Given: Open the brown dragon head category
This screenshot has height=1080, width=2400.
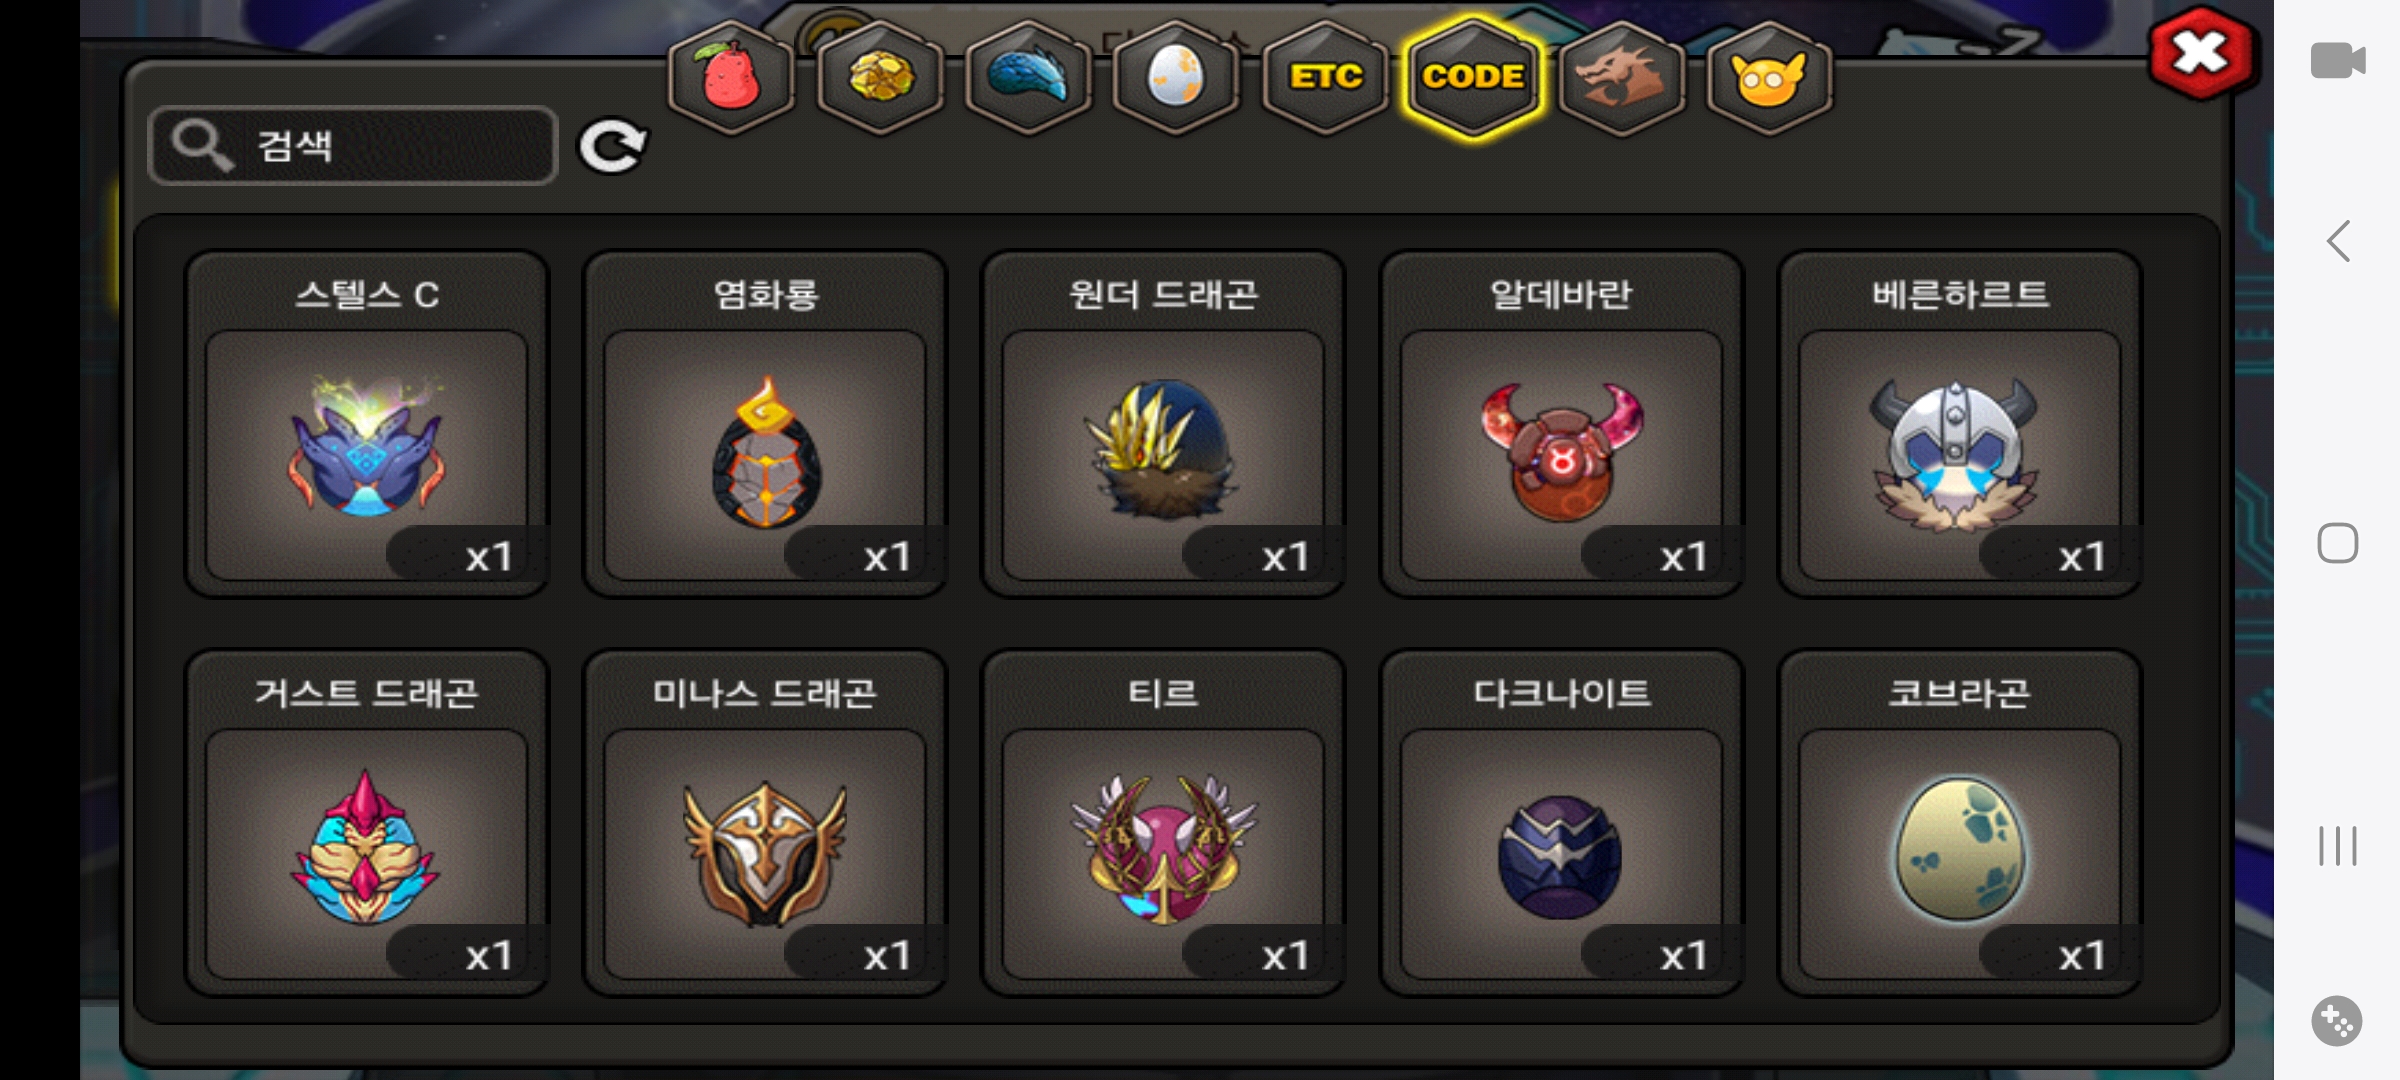Looking at the screenshot, I should click(x=1621, y=78).
